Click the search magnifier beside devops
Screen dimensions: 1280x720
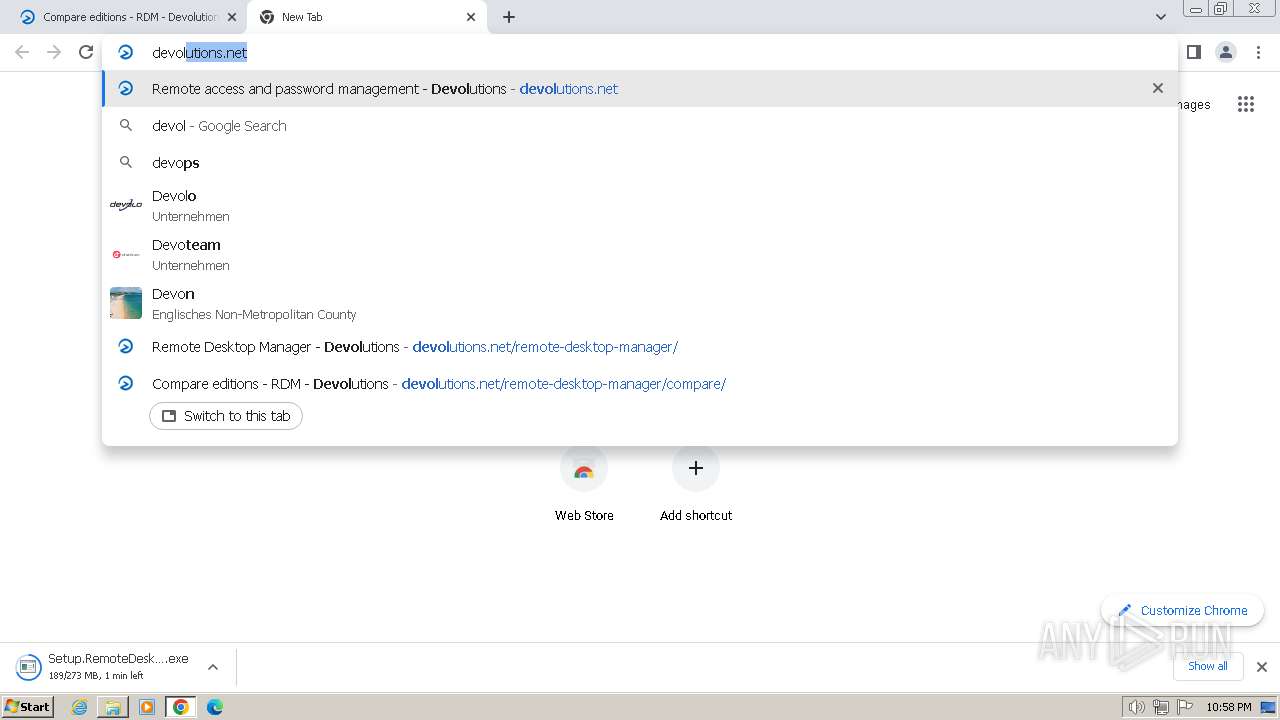tap(126, 162)
